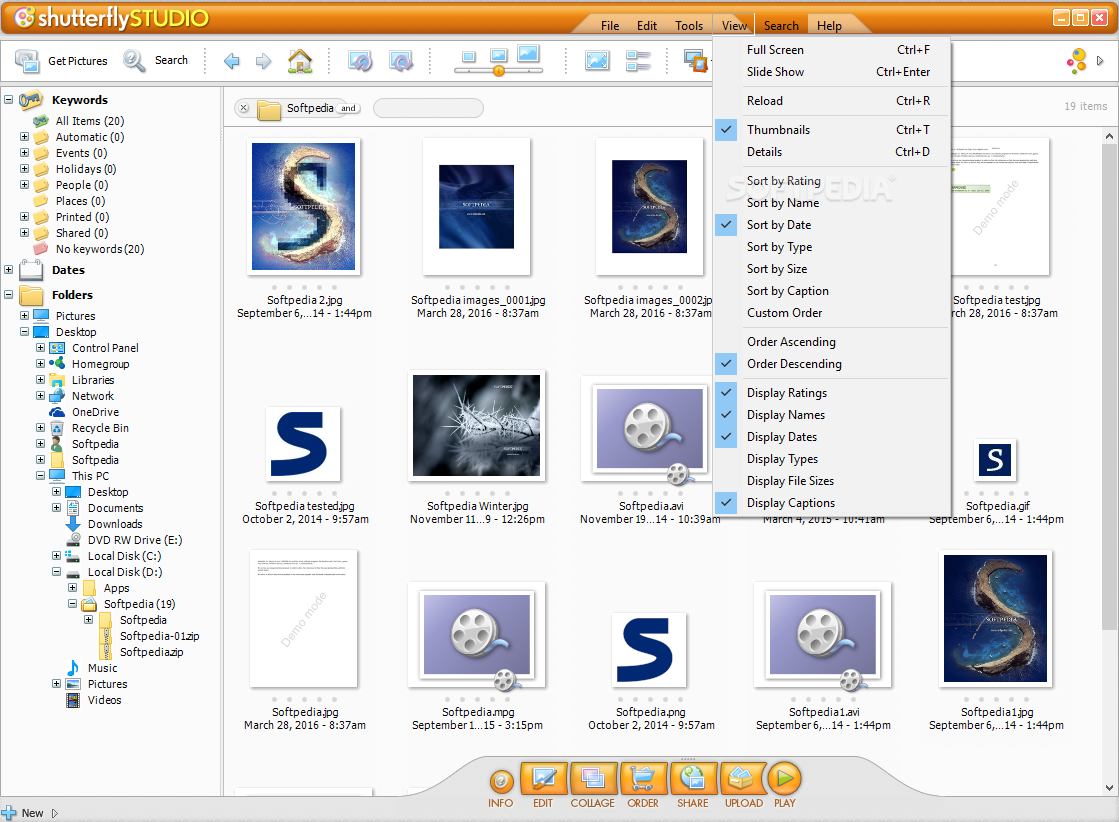Expand the Apps folder node
This screenshot has height=822, width=1119.
coord(72,588)
